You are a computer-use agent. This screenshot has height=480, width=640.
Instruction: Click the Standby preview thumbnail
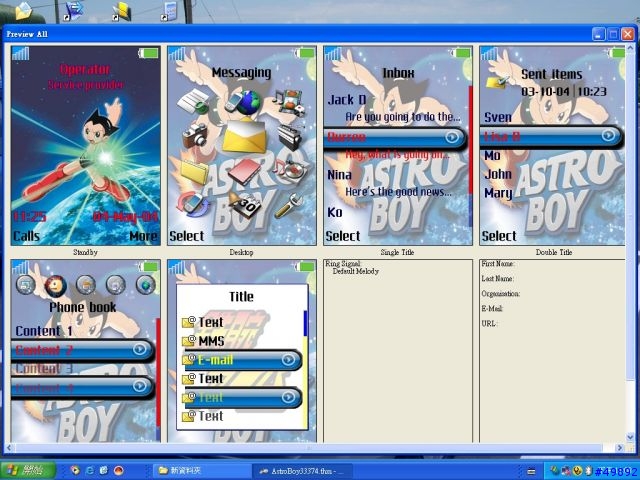[85, 145]
